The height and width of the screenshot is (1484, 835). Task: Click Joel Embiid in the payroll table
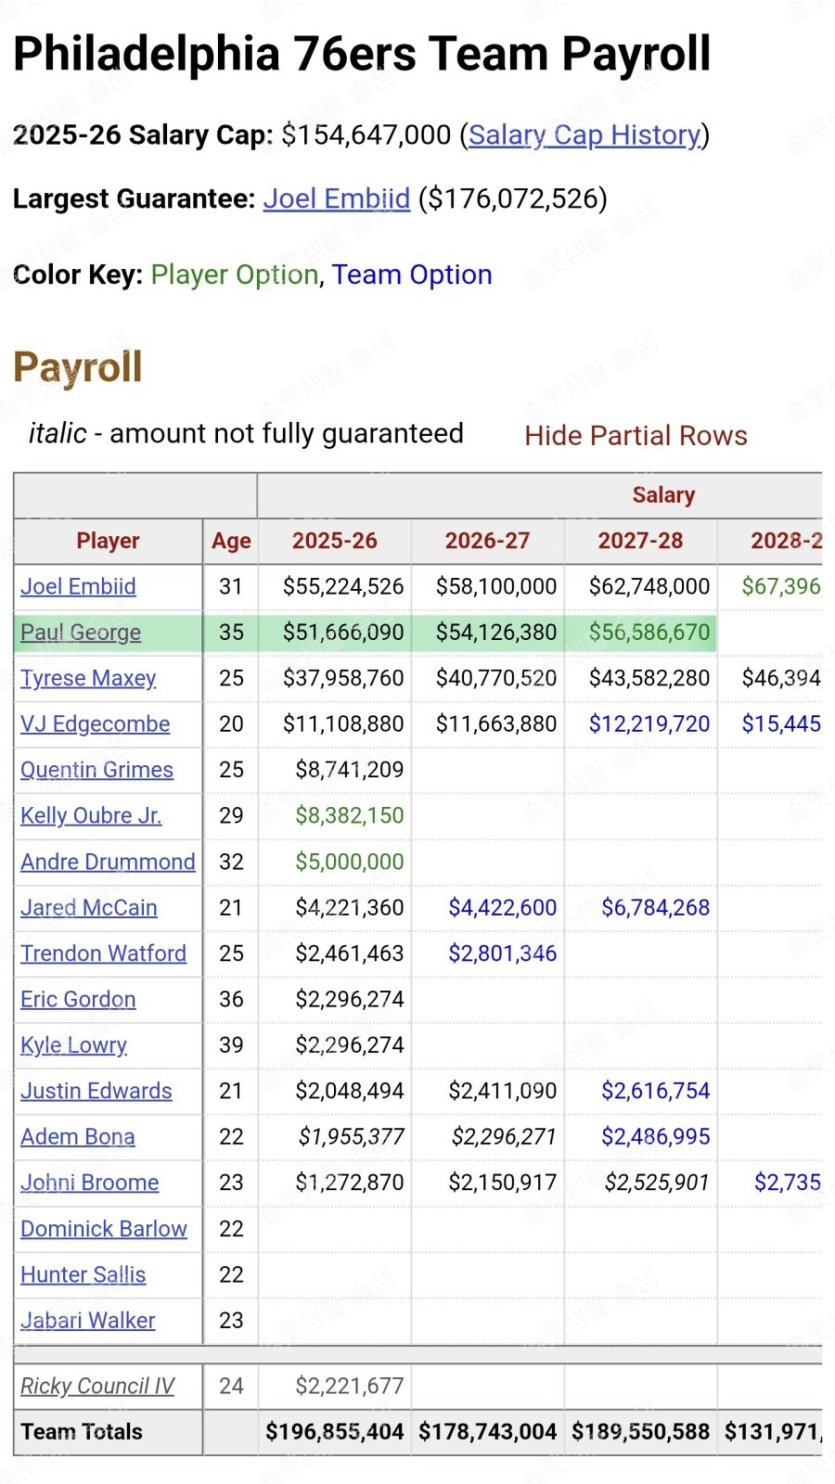[x=78, y=587]
